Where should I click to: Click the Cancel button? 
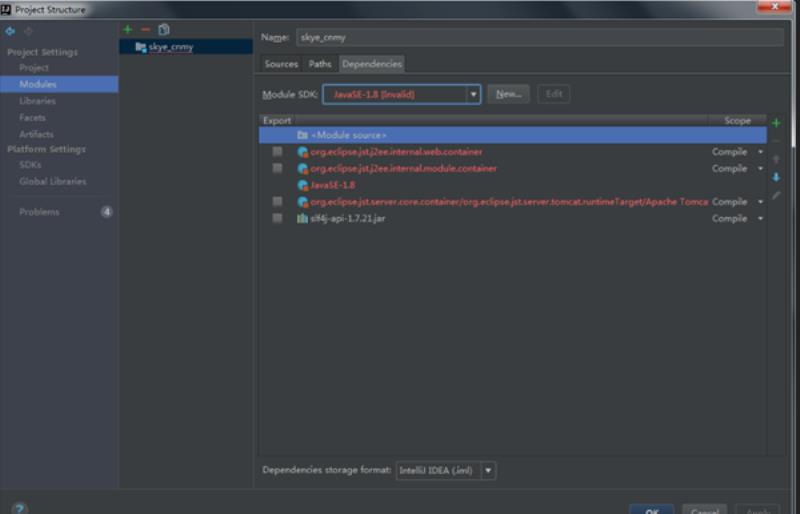pyautogui.click(x=705, y=509)
